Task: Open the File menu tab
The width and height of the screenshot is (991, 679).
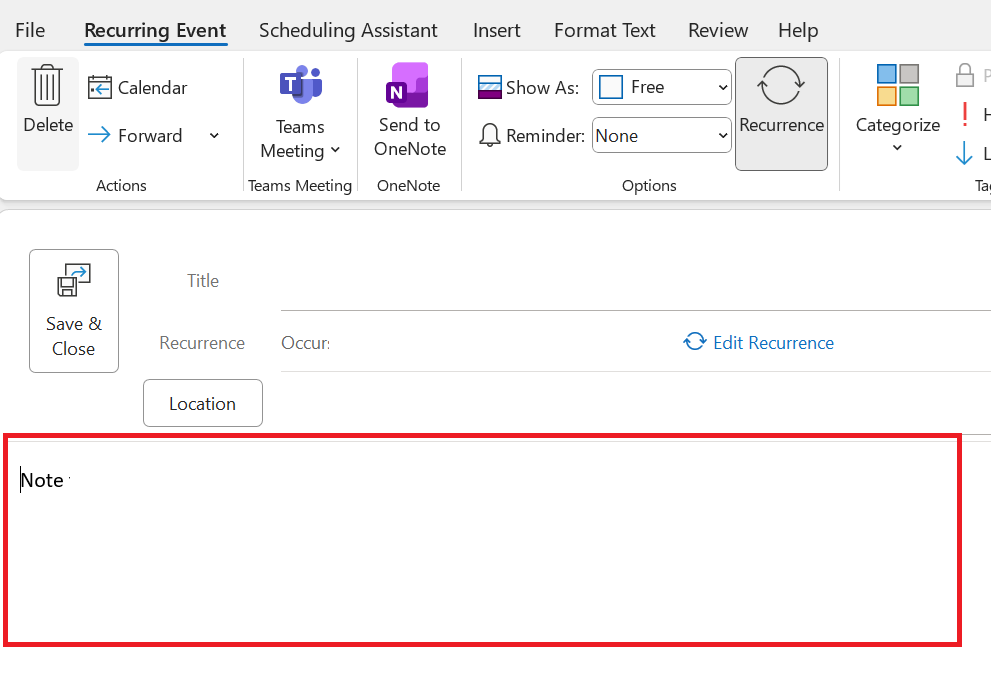Action: [30, 30]
